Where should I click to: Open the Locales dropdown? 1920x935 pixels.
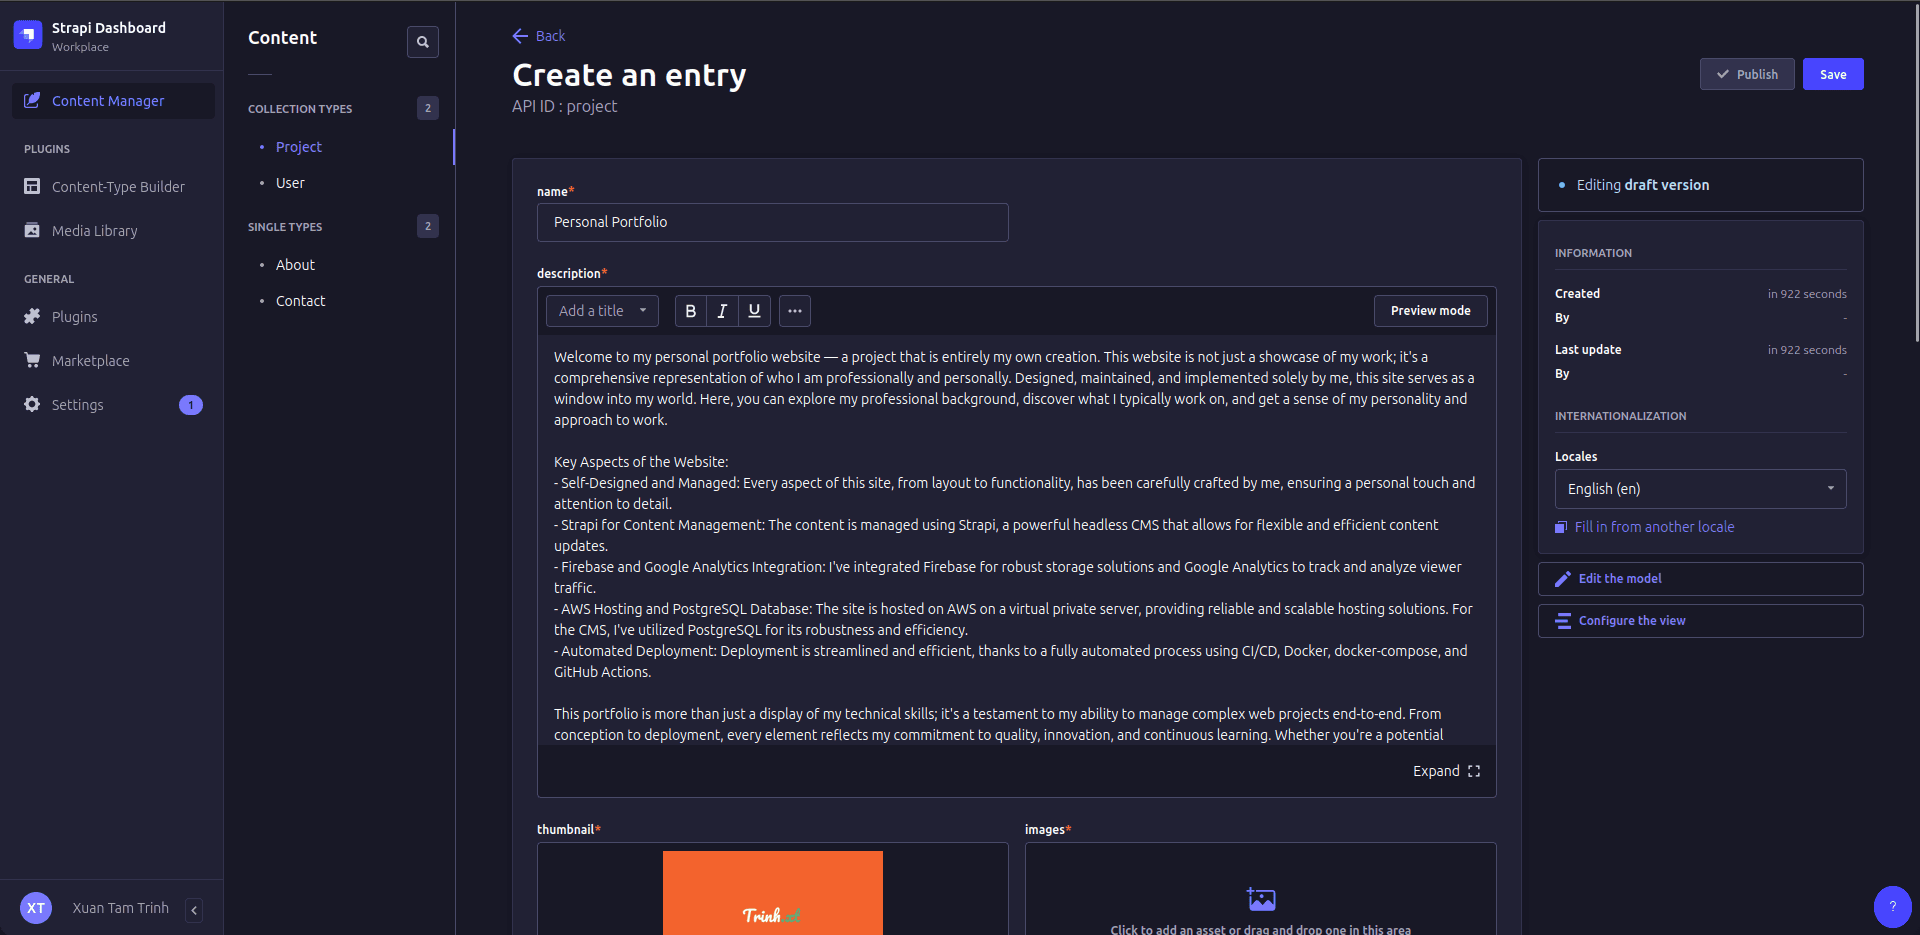[x=1701, y=489]
